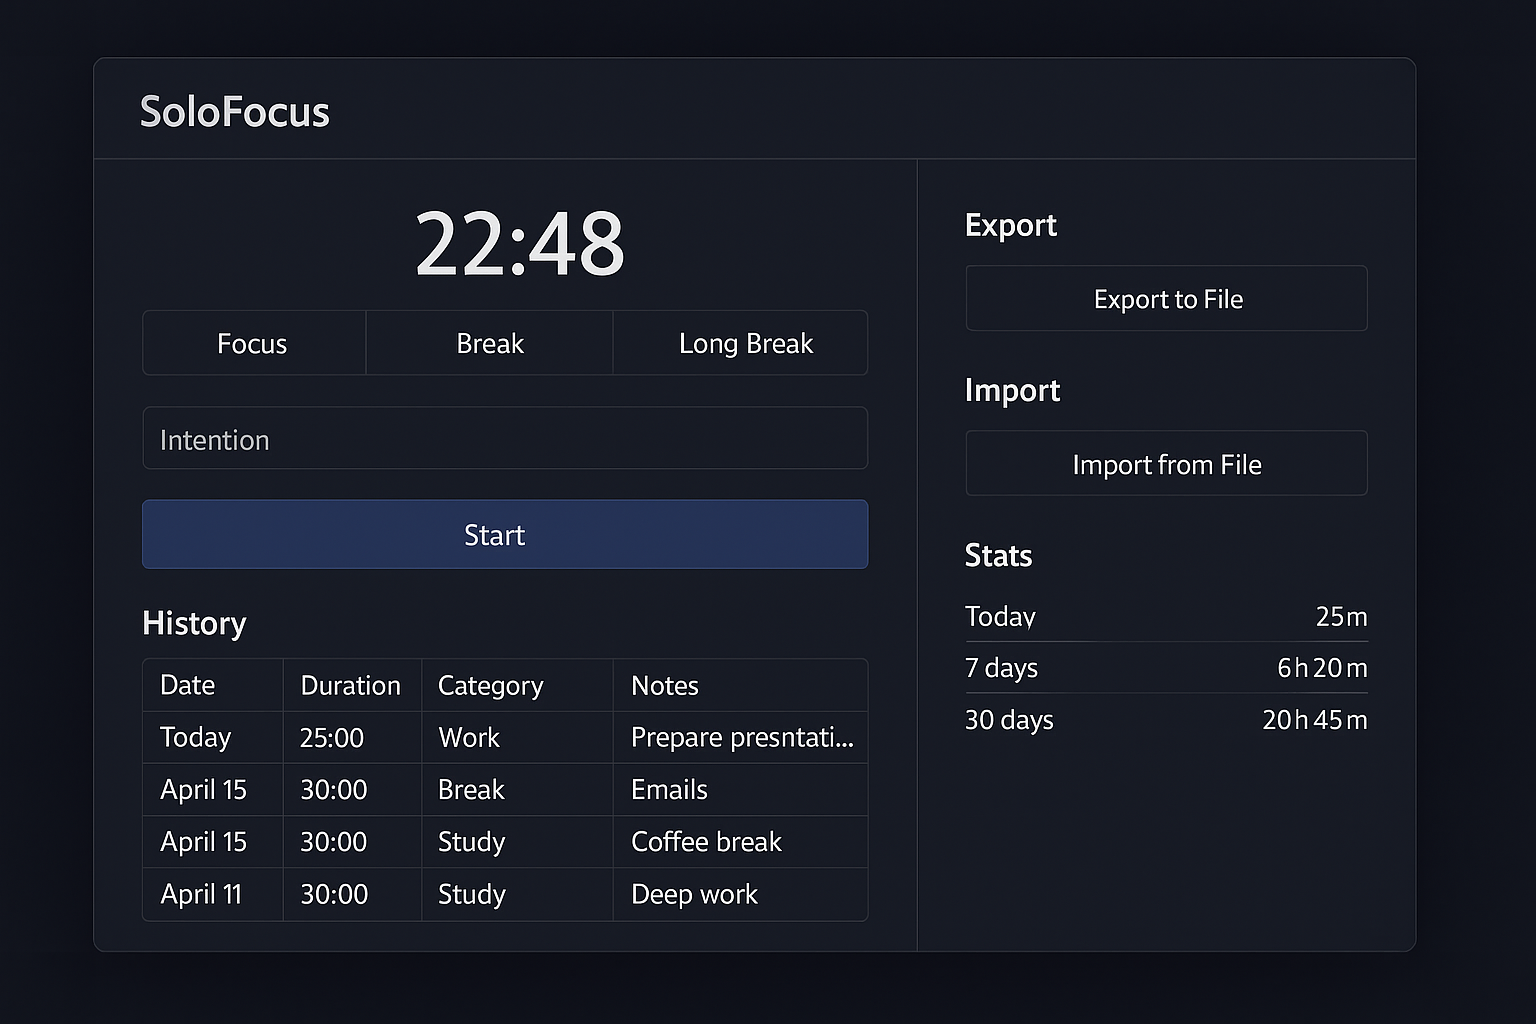Click the 7 days stats row
This screenshot has width=1536, height=1024.
[x=1166, y=668]
